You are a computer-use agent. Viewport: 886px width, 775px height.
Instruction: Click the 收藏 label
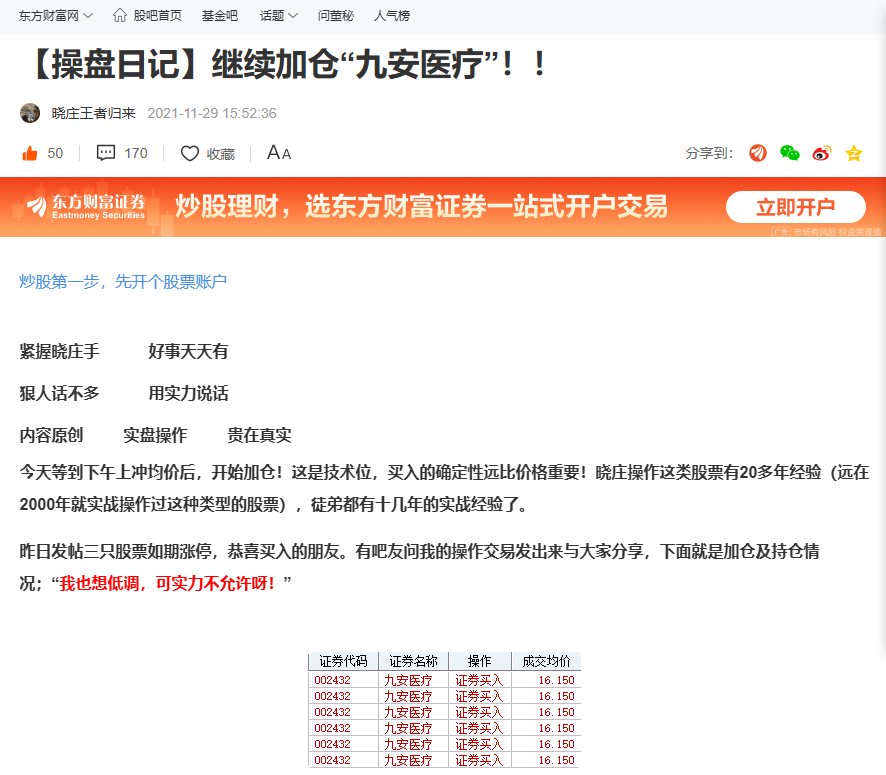point(220,154)
